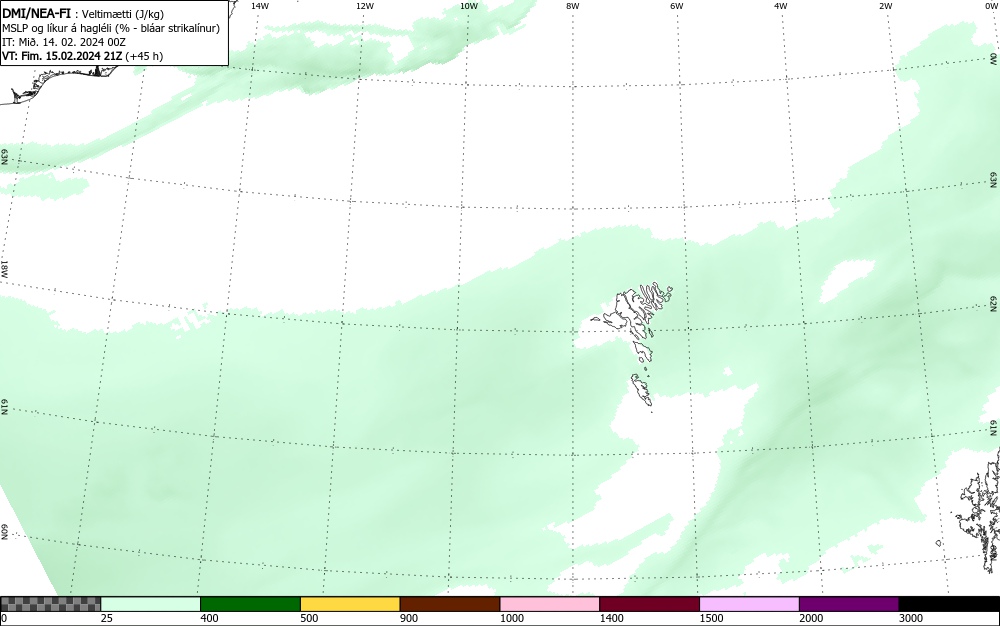Viewport: 1000px width, 626px height.
Task: Click the rotated "18W" label
Action: pyautogui.click(x=4, y=268)
